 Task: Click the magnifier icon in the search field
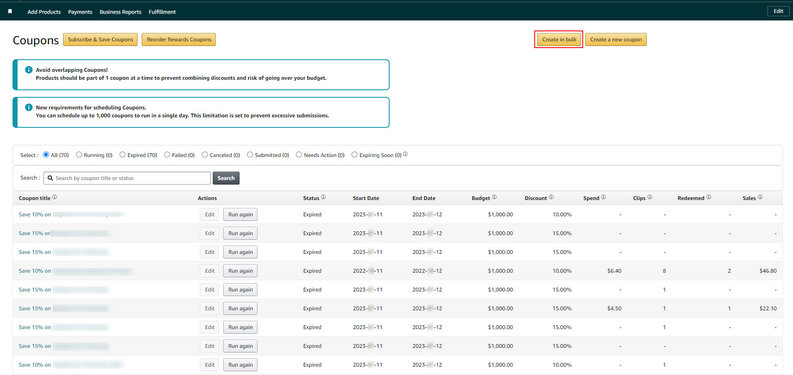click(51, 178)
